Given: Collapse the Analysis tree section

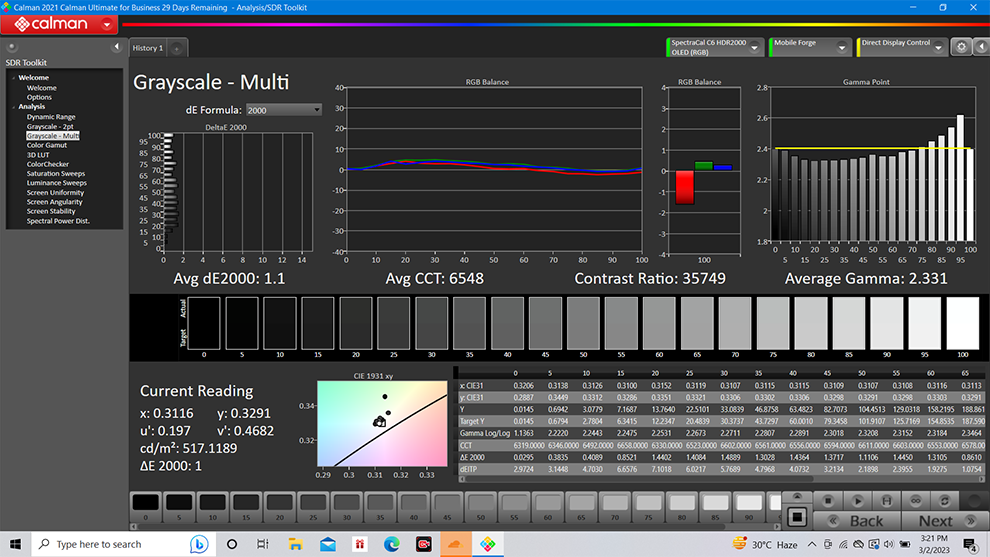Looking at the screenshot, I should pyautogui.click(x=13, y=107).
